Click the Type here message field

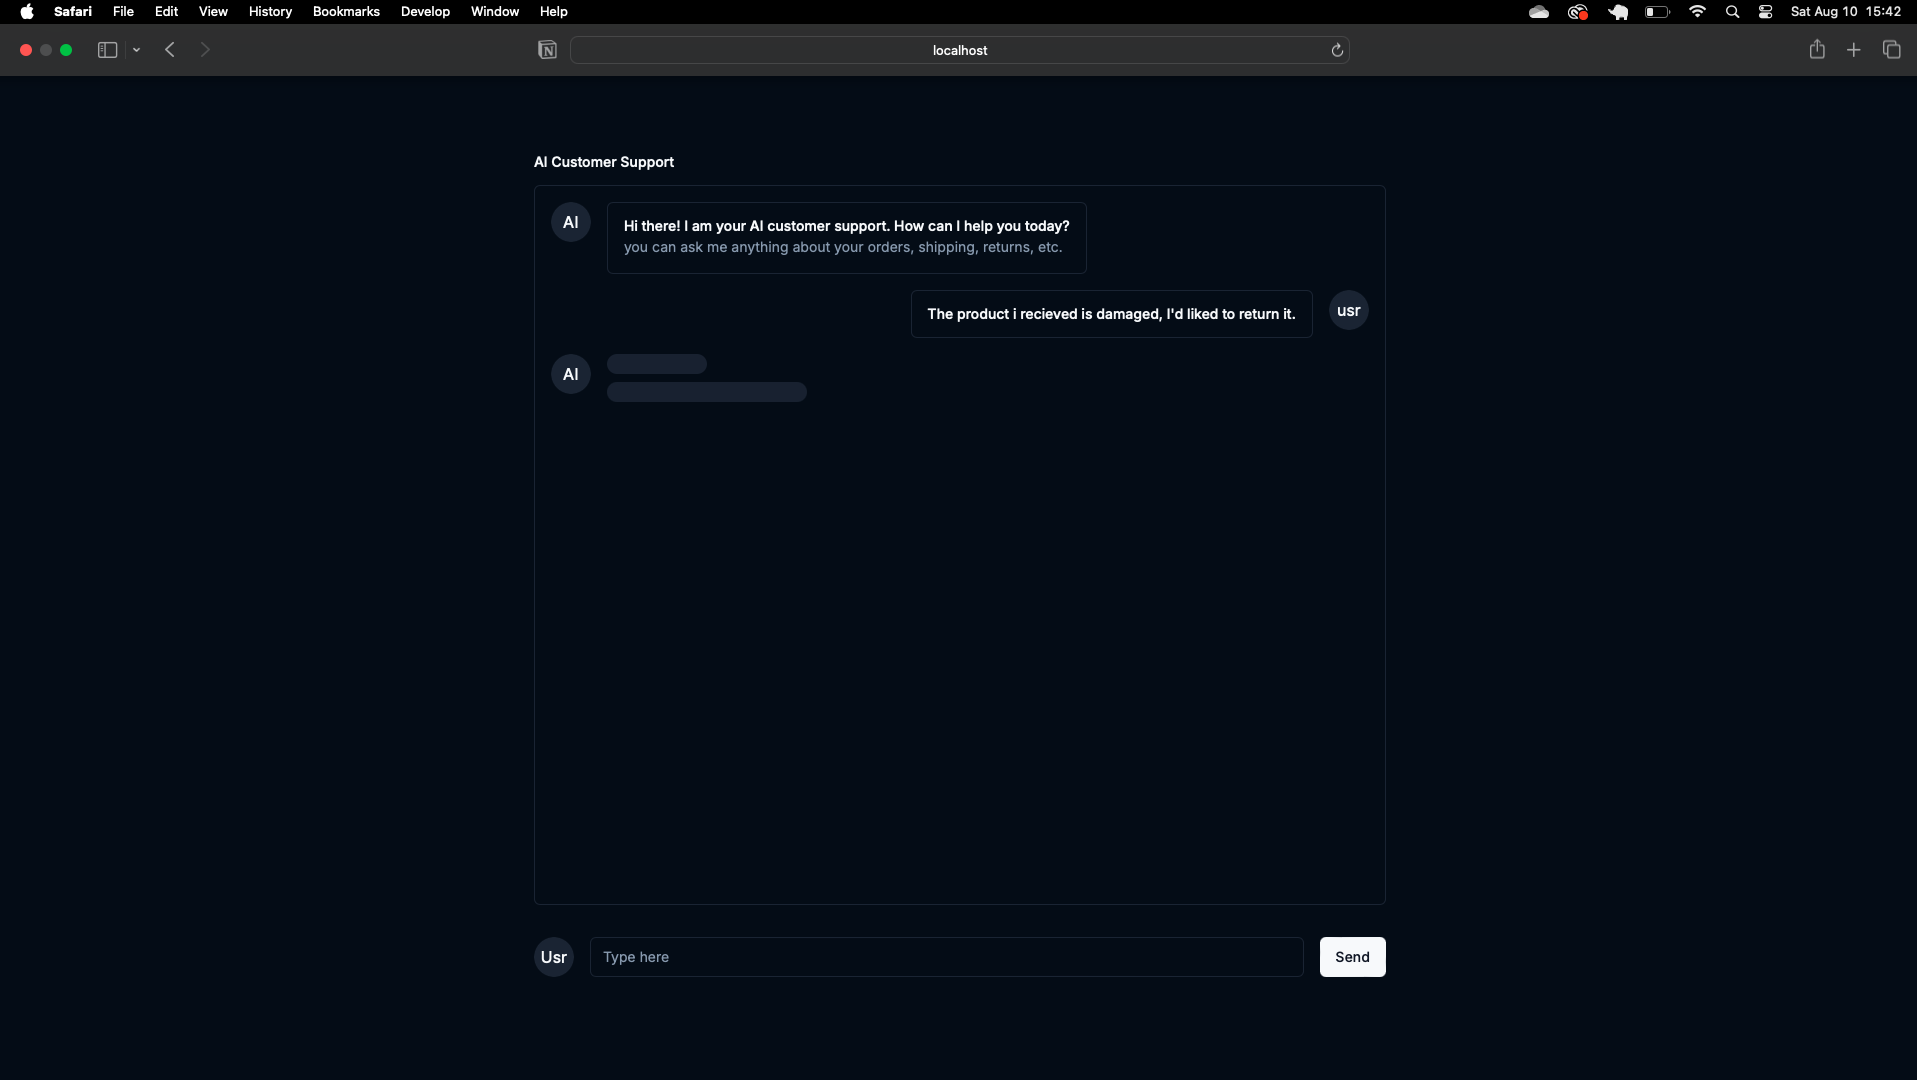click(x=946, y=957)
